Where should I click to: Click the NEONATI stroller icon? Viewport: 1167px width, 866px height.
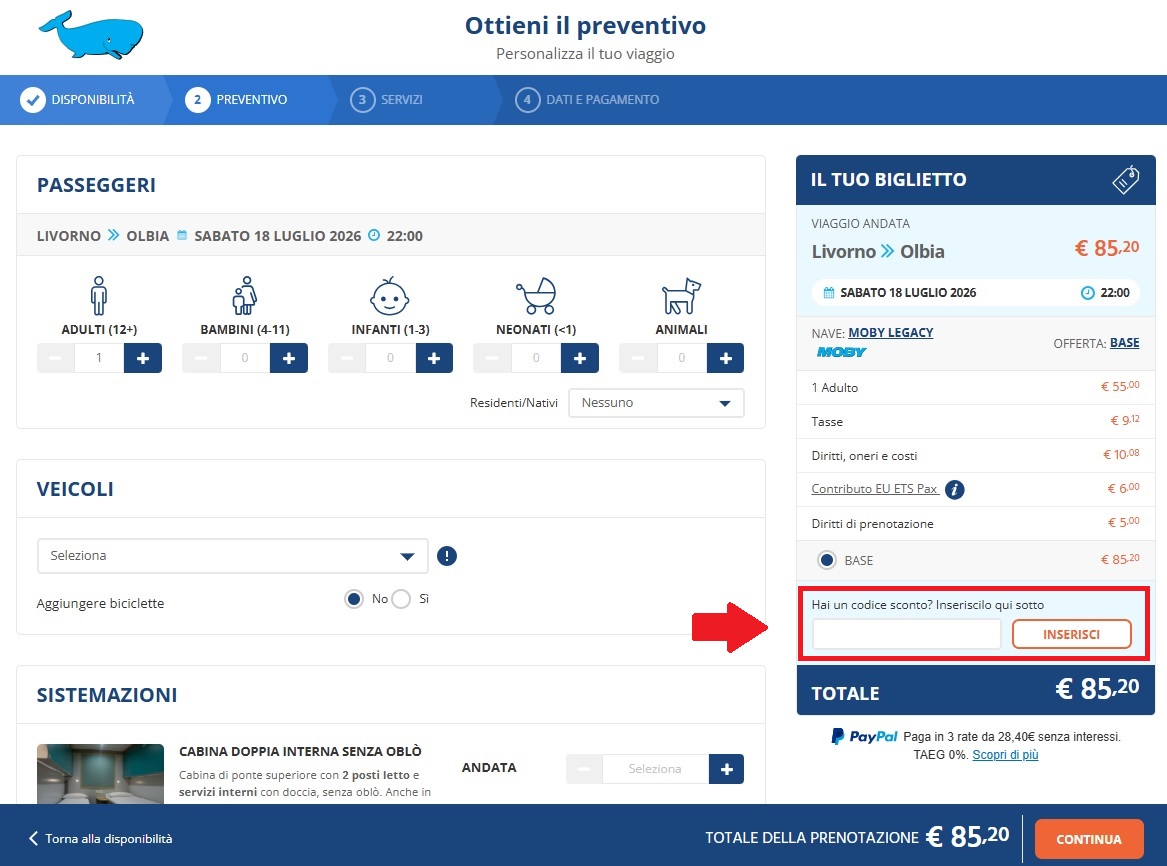point(536,296)
